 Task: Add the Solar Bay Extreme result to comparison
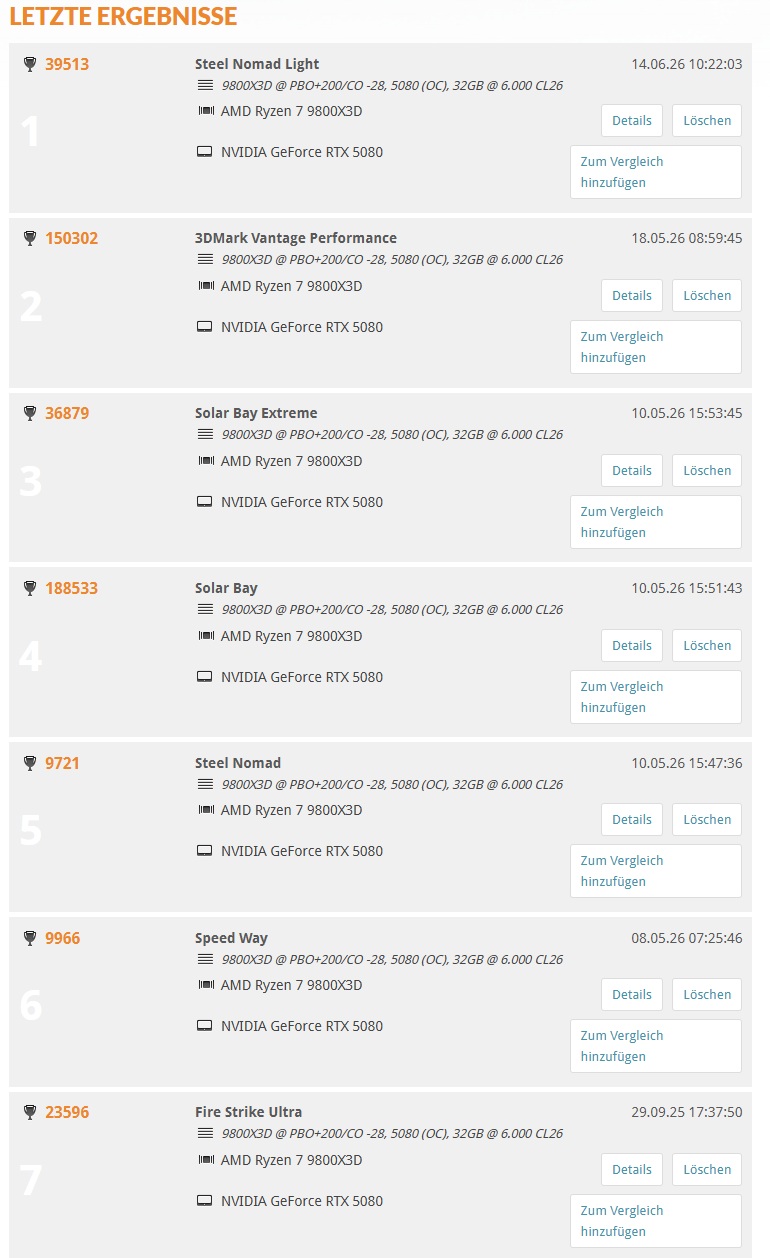click(x=656, y=522)
